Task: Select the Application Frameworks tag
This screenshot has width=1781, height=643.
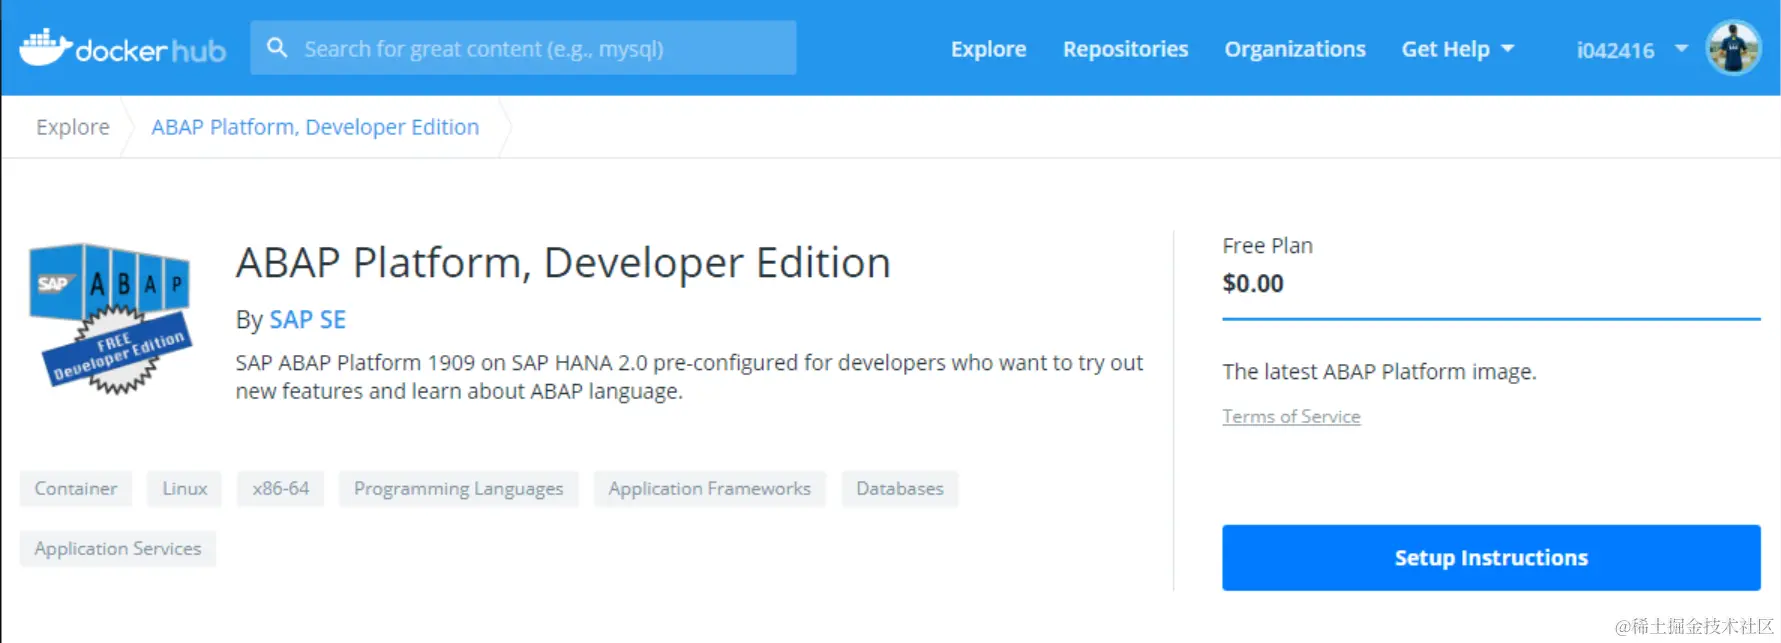Action: [x=710, y=489]
